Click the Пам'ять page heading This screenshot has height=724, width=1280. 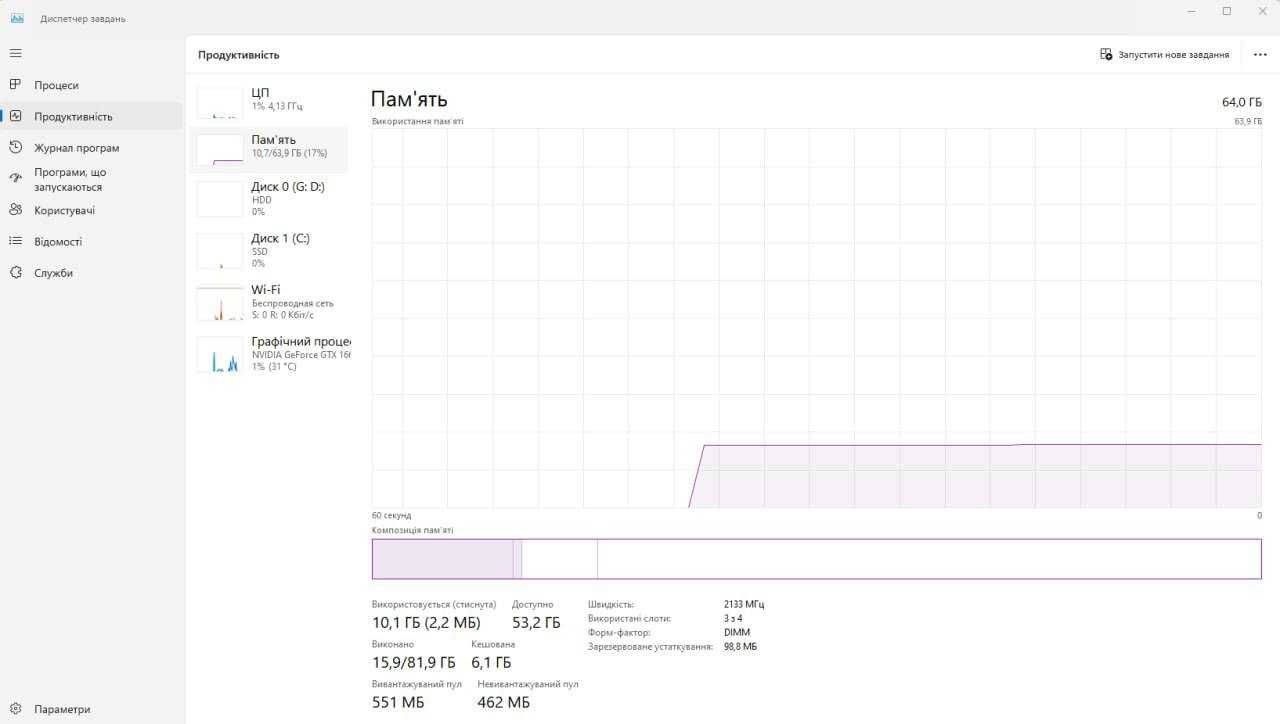[x=409, y=99]
